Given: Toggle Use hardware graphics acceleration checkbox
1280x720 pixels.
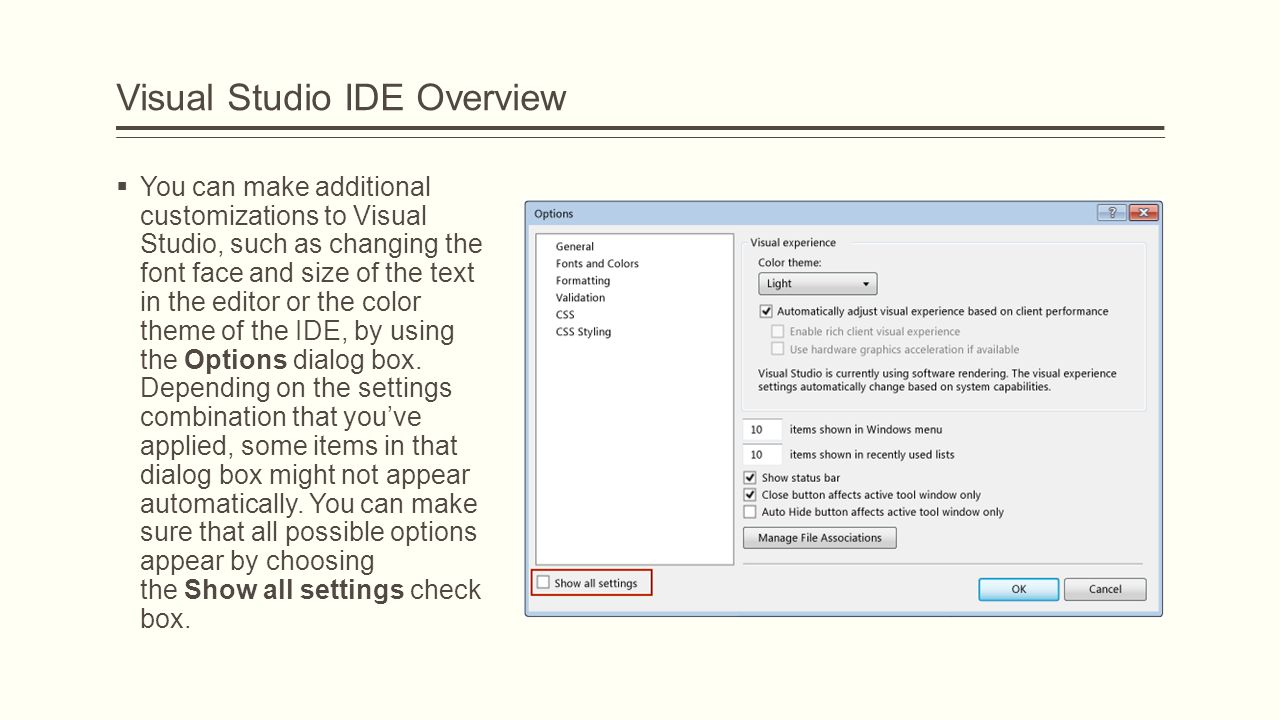Looking at the screenshot, I should [777, 349].
